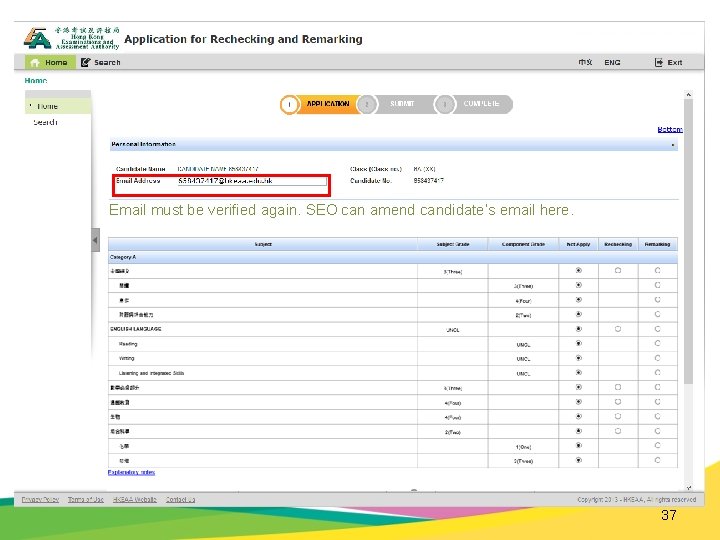This screenshot has height=540, width=720.
Task: Click the Subject column header
Action: (x=263, y=244)
